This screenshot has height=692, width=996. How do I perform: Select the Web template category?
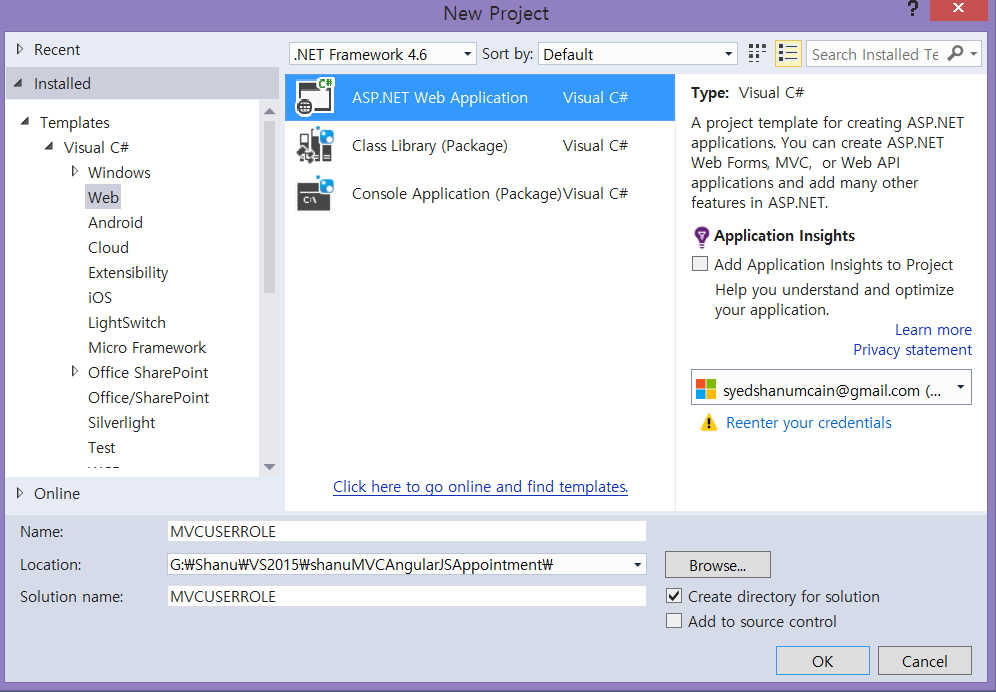pos(103,198)
